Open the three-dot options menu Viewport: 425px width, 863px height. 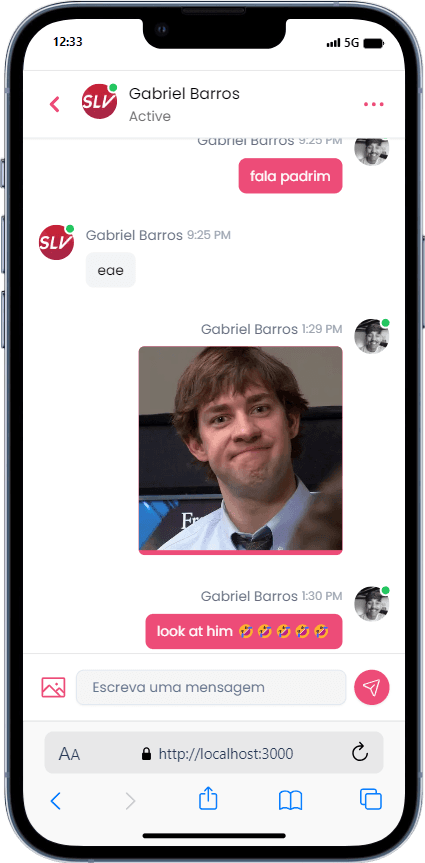click(x=373, y=104)
